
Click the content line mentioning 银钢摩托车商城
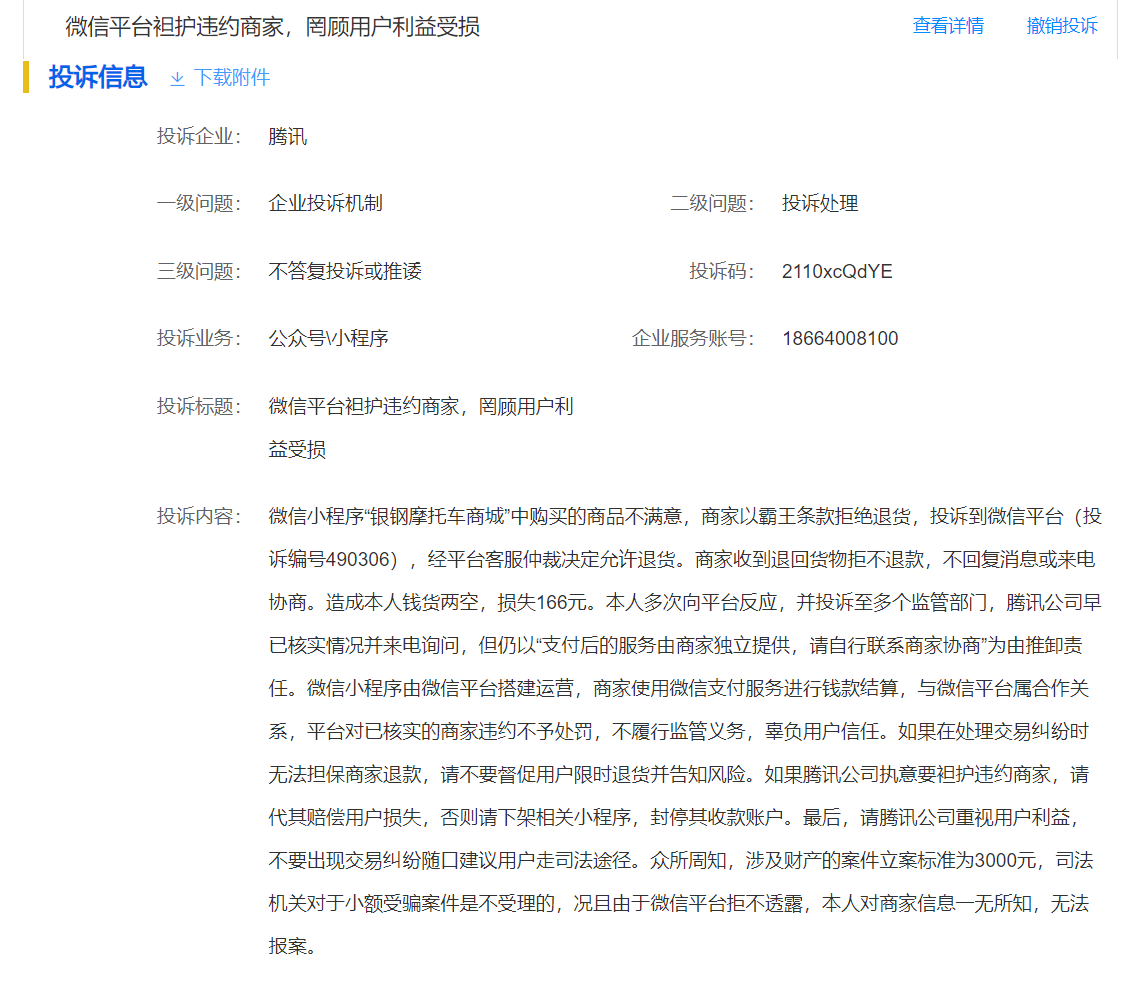point(685,517)
